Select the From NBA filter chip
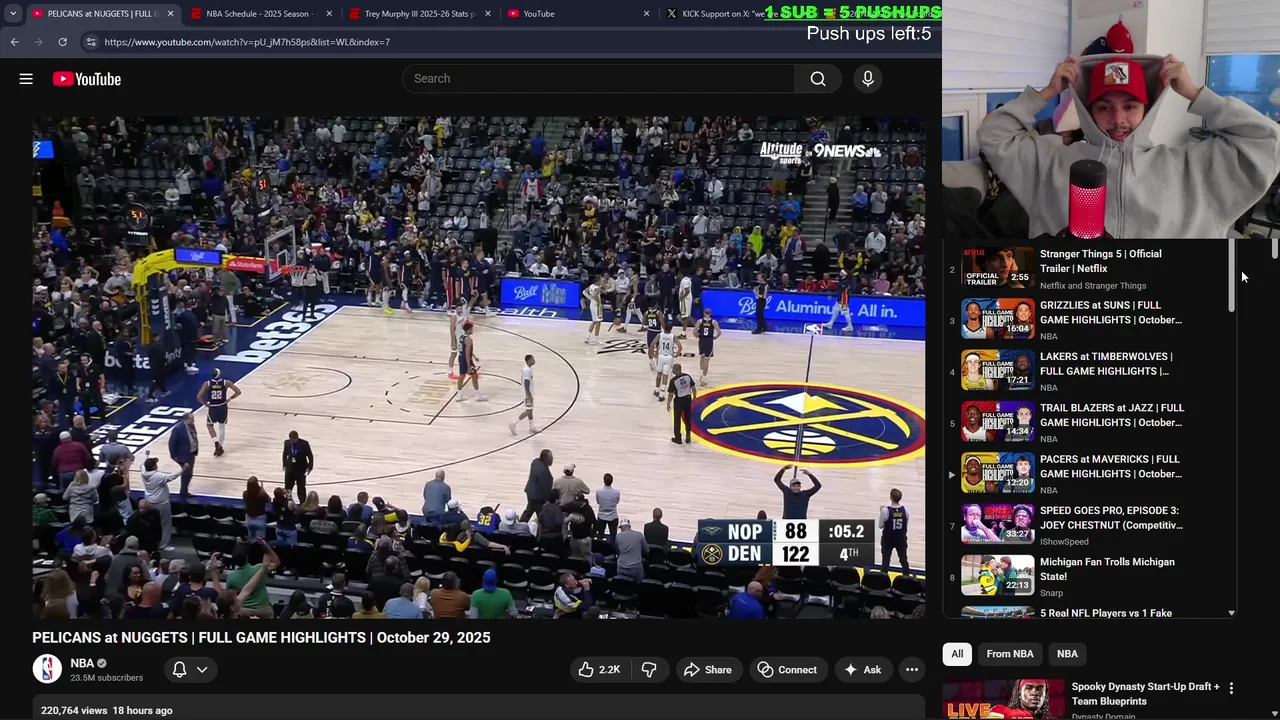Image resolution: width=1280 pixels, height=720 pixels. point(1010,654)
